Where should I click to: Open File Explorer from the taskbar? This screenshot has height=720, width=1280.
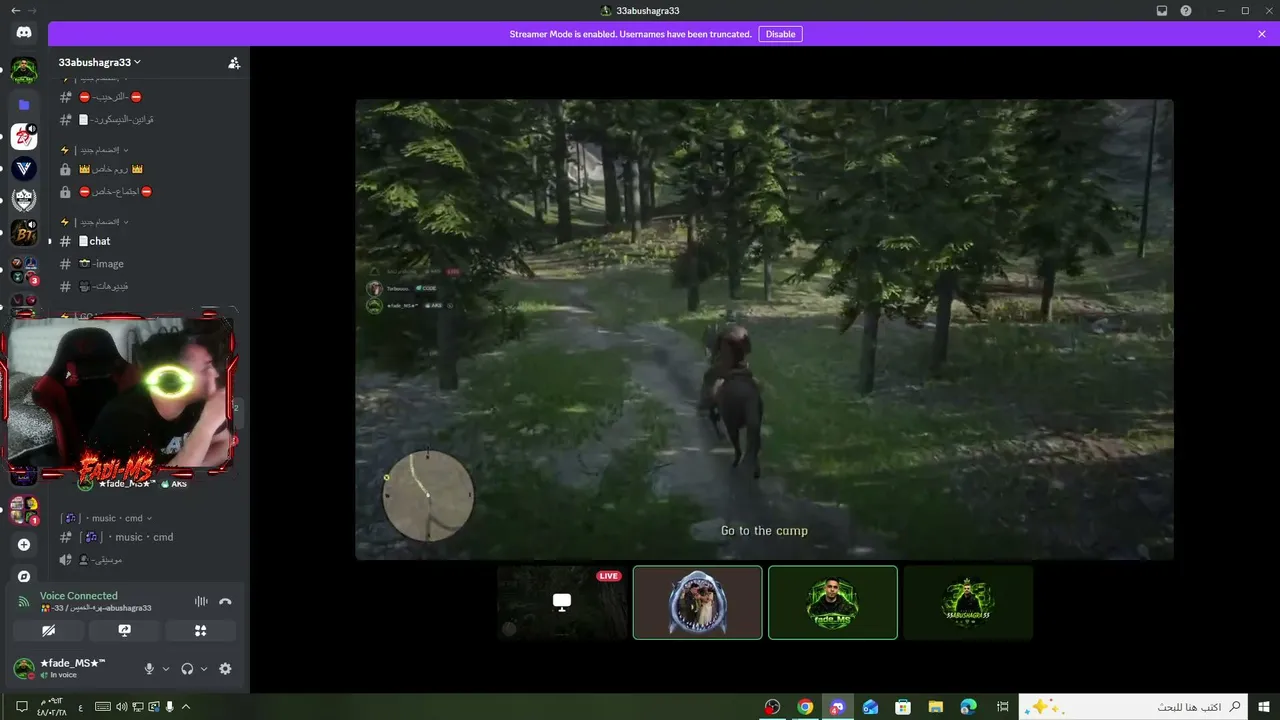point(935,707)
